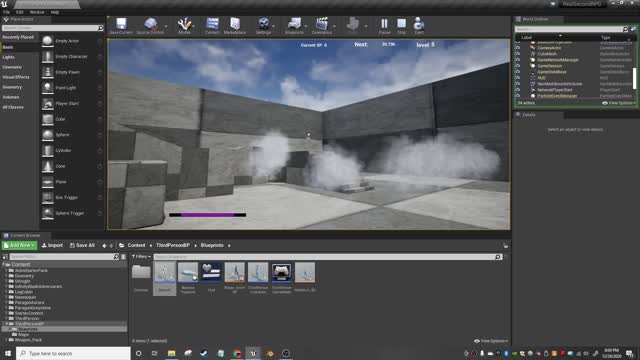Click the Content breadcrumb

click(136, 245)
